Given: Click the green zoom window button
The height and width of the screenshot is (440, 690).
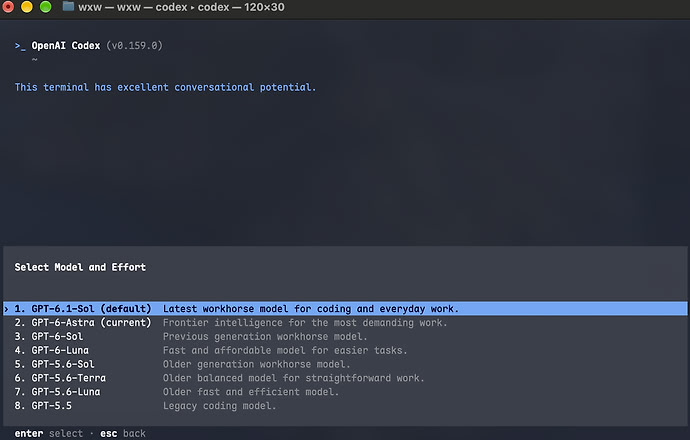Looking at the screenshot, I should (x=46, y=7).
